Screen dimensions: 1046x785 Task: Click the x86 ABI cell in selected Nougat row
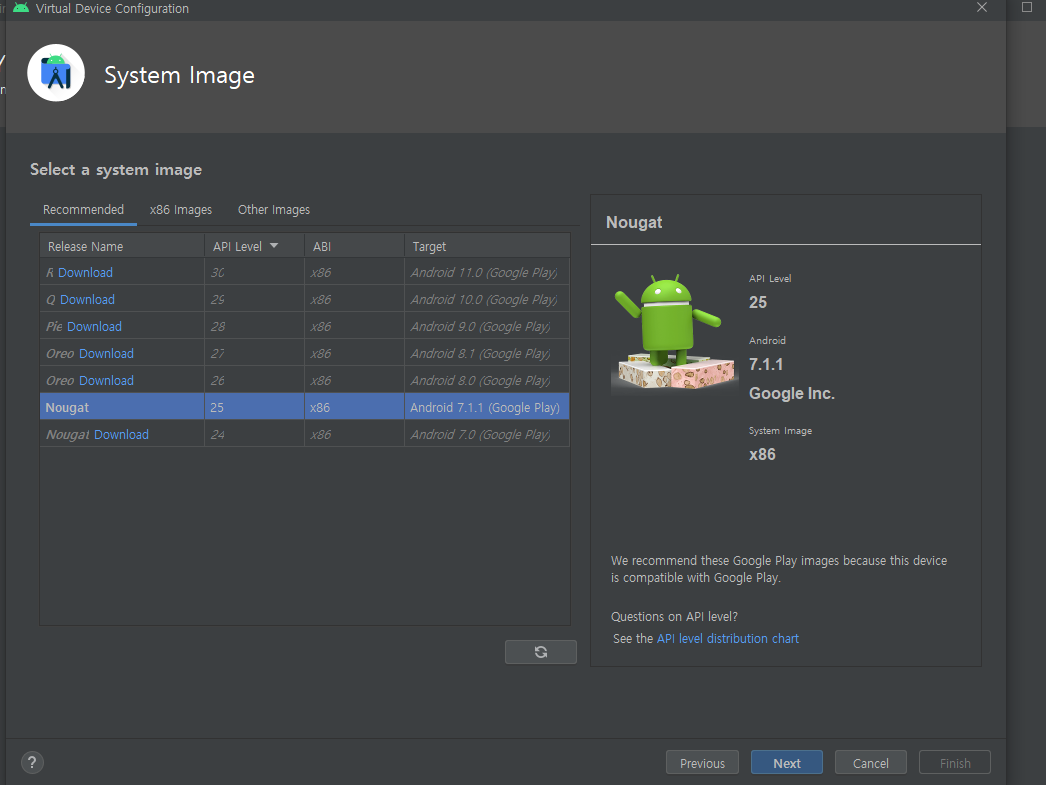(x=354, y=407)
